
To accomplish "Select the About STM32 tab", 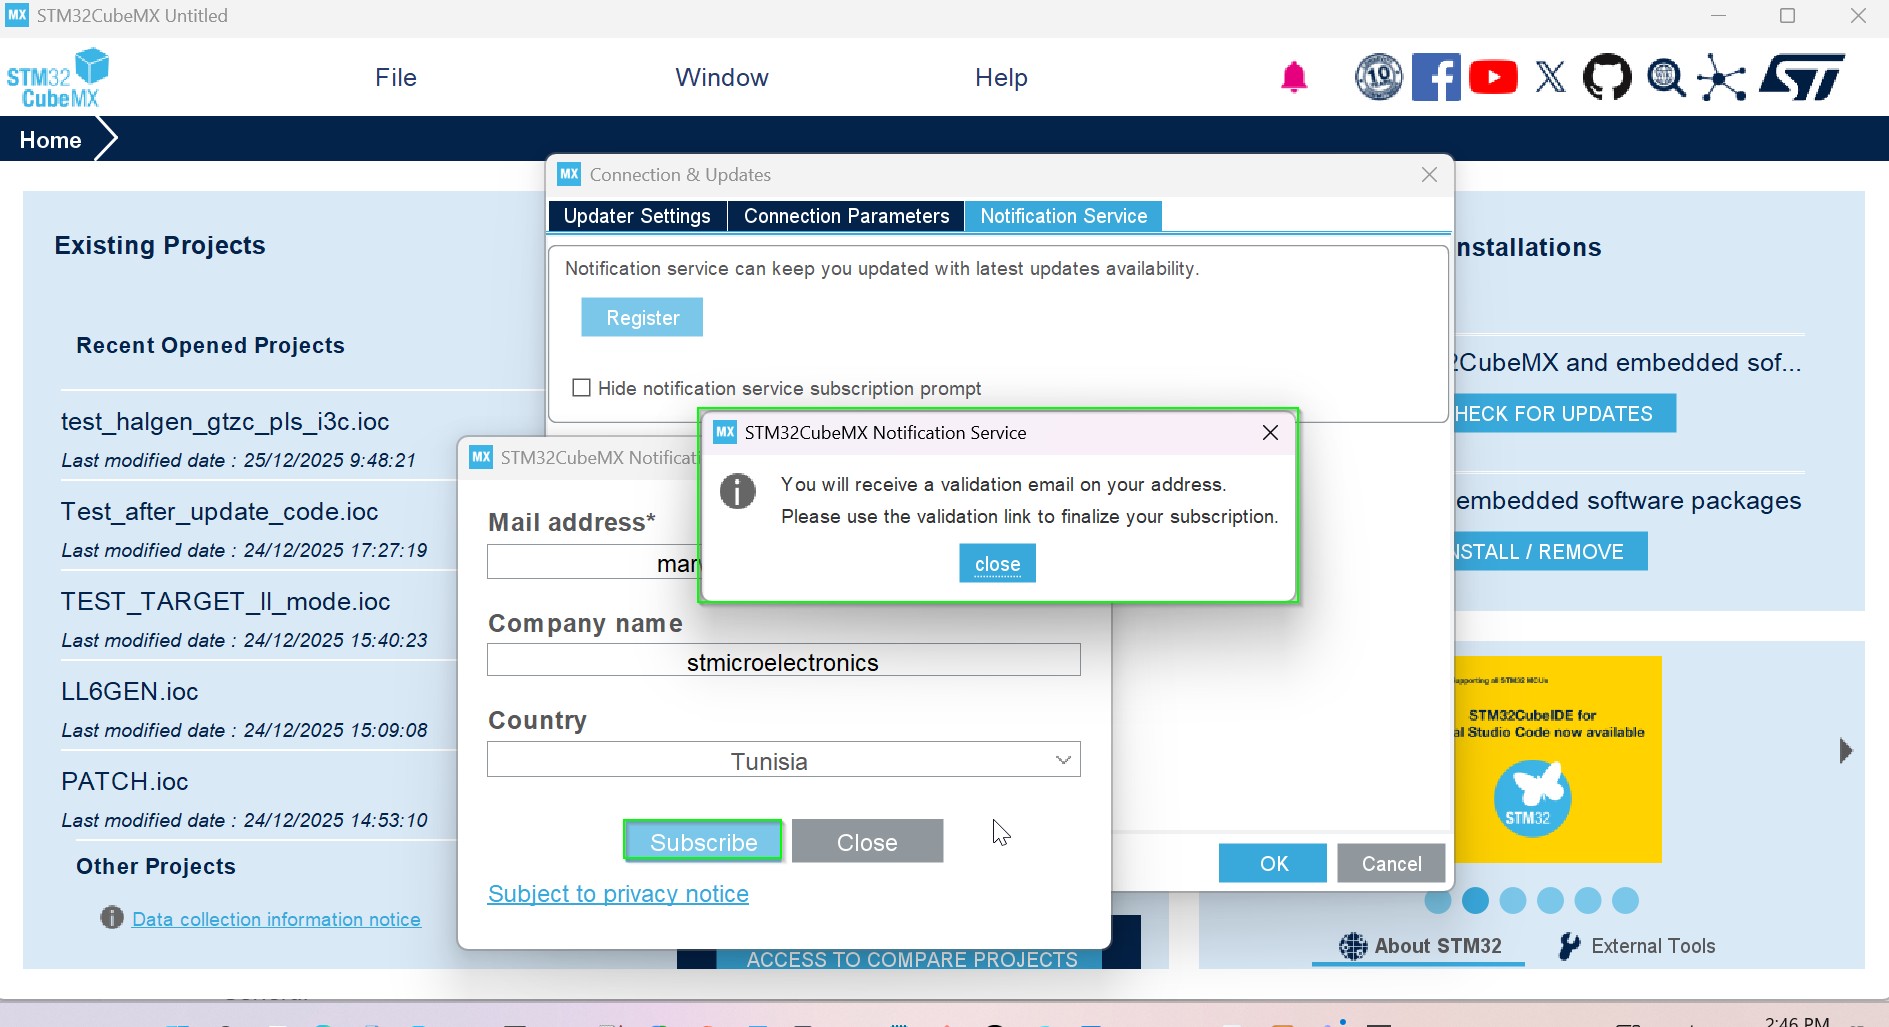I will pyautogui.click(x=1419, y=946).
